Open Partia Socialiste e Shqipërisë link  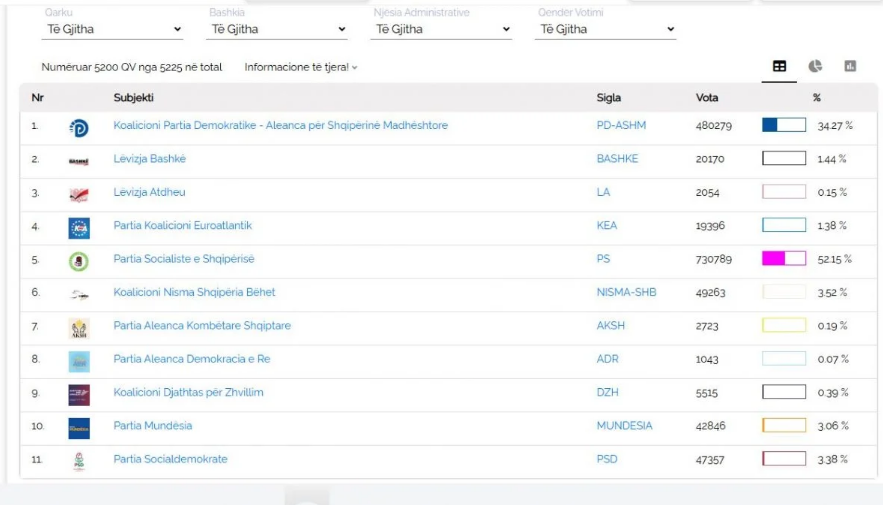pos(184,259)
